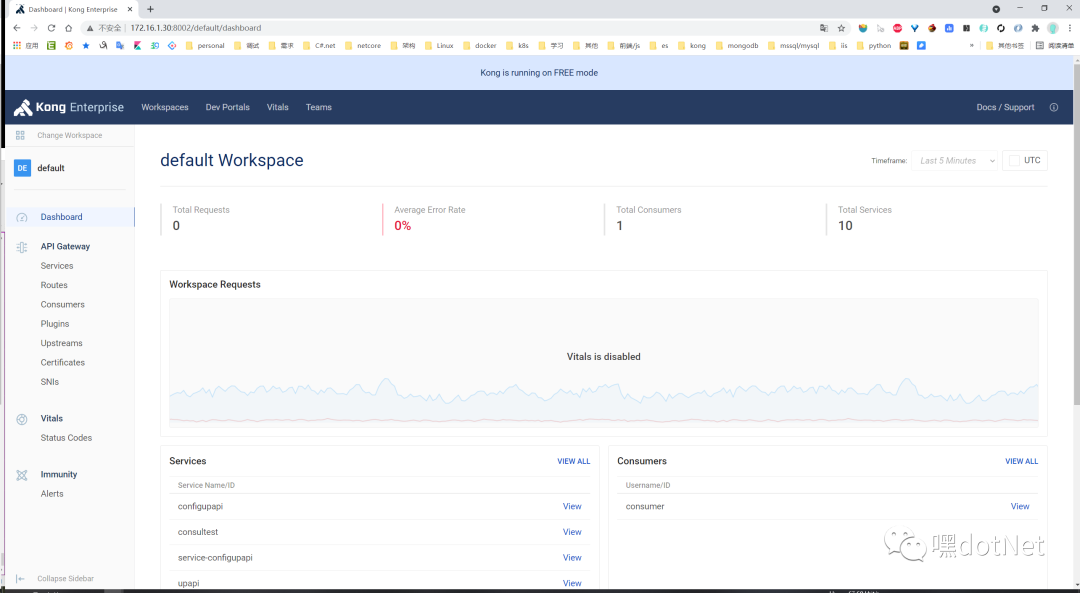Open Plugins in the sidebar

(55, 324)
